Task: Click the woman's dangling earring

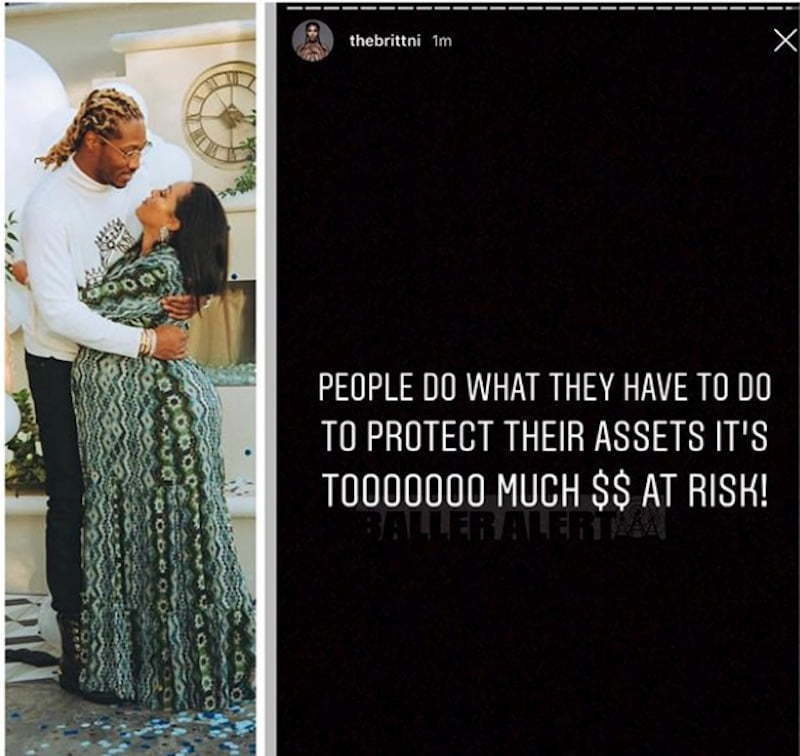Action: pos(164,235)
